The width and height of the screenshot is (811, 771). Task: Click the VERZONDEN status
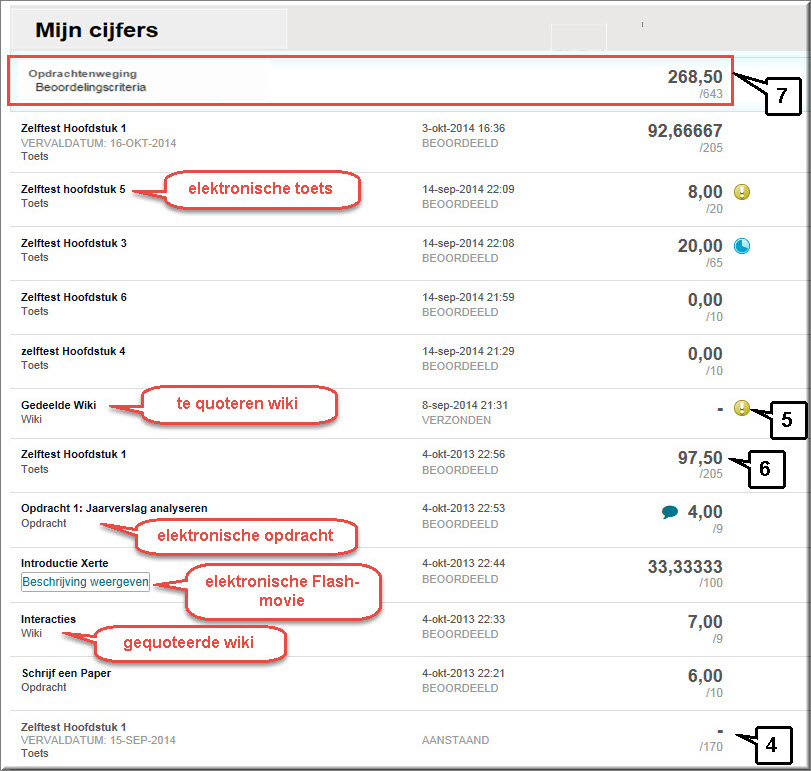(456, 420)
